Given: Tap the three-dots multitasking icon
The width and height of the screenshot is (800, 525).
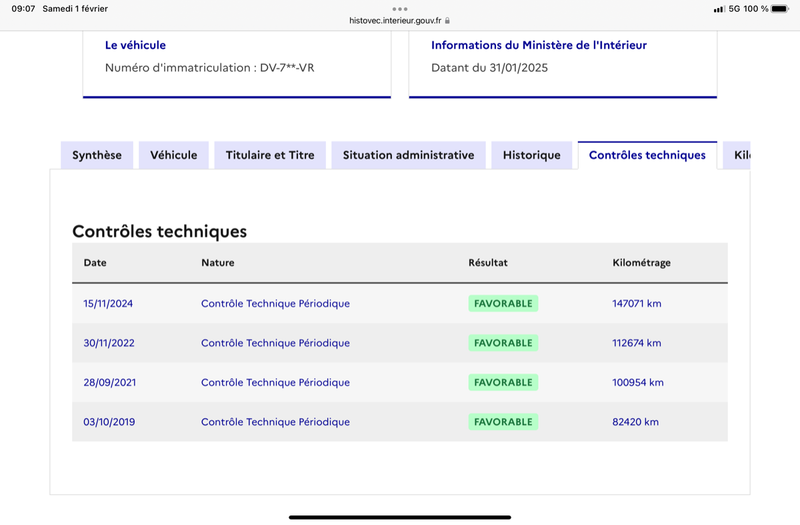Looking at the screenshot, I should pyautogui.click(x=399, y=9).
